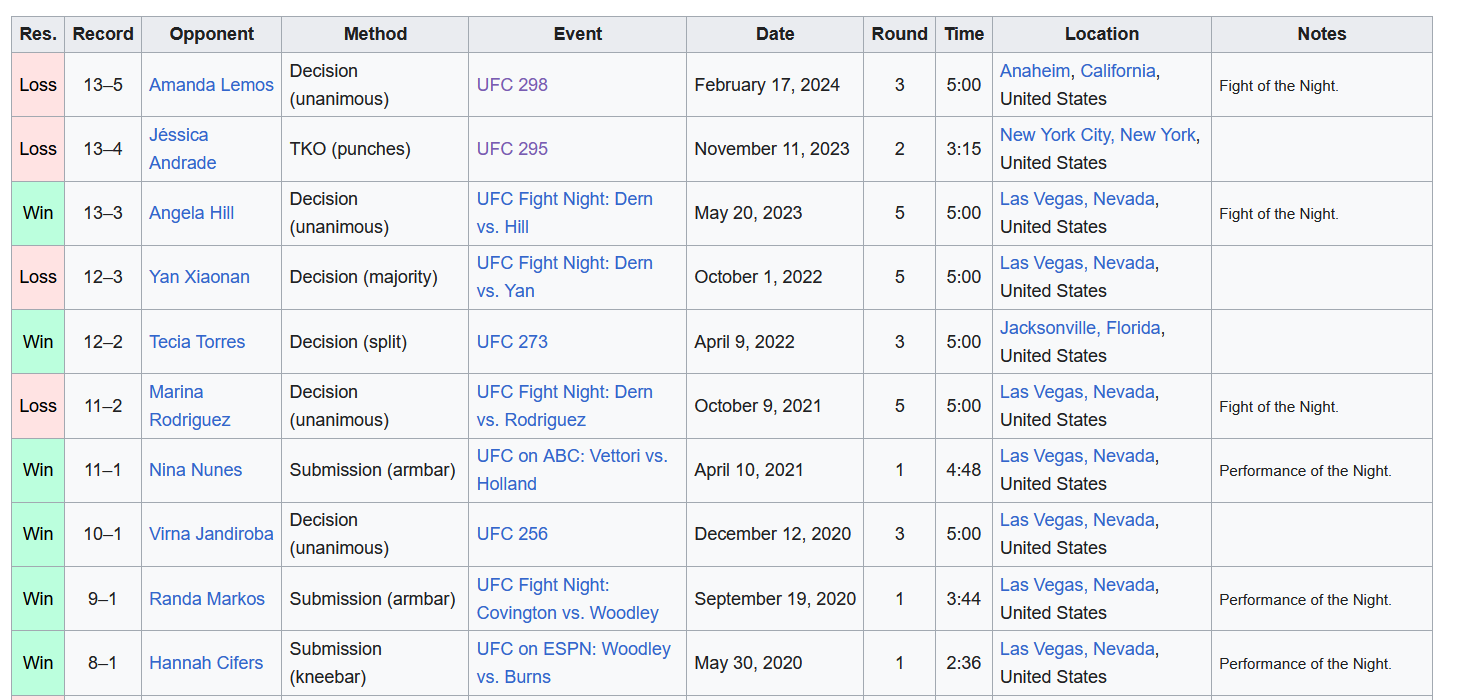
Task: Click the Opponent column header
Action: [x=212, y=34]
